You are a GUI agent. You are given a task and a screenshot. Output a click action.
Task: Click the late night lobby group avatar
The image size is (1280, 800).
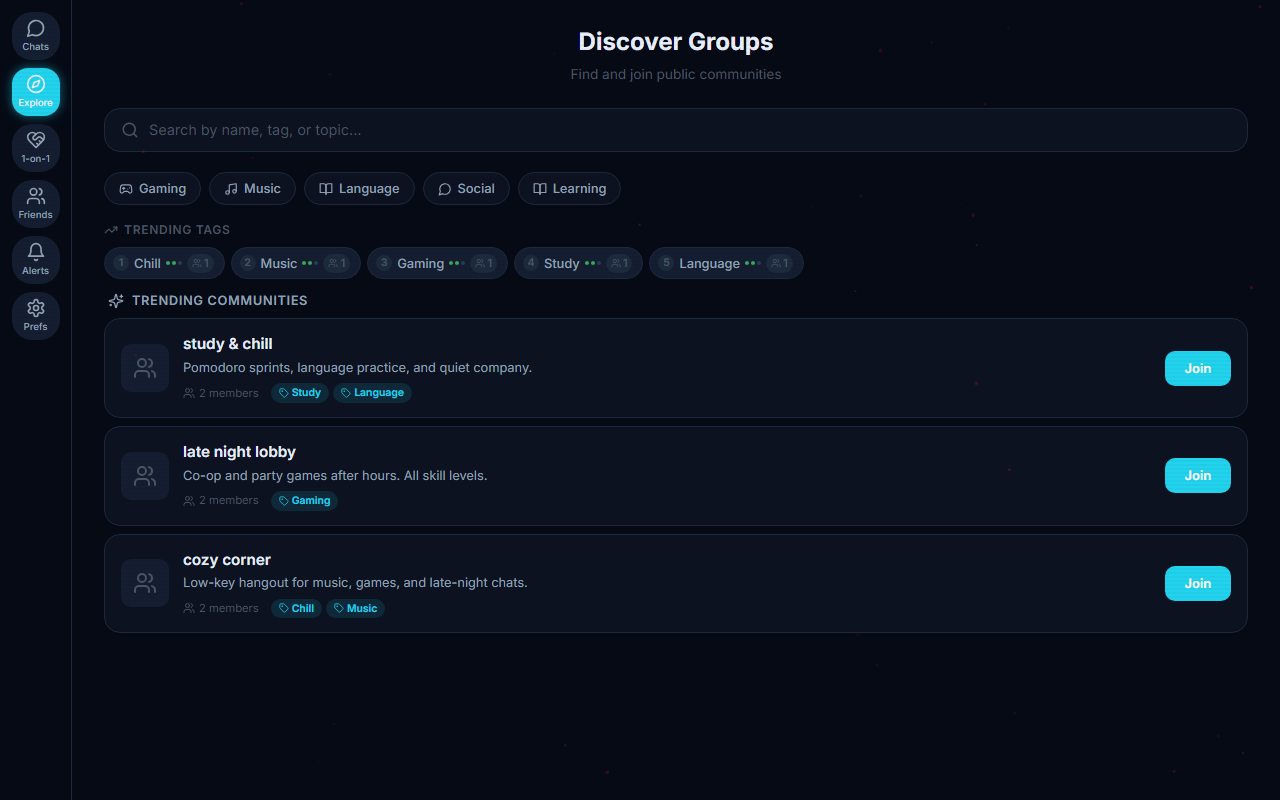pos(145,476)
